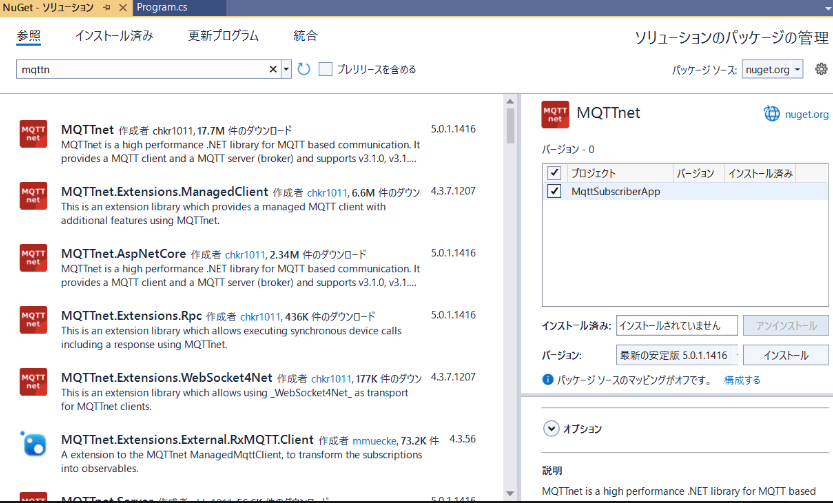Select MqttSubscriberApp project row name
The height and width of the screenshot is (503, 833).
pos(616,191)
